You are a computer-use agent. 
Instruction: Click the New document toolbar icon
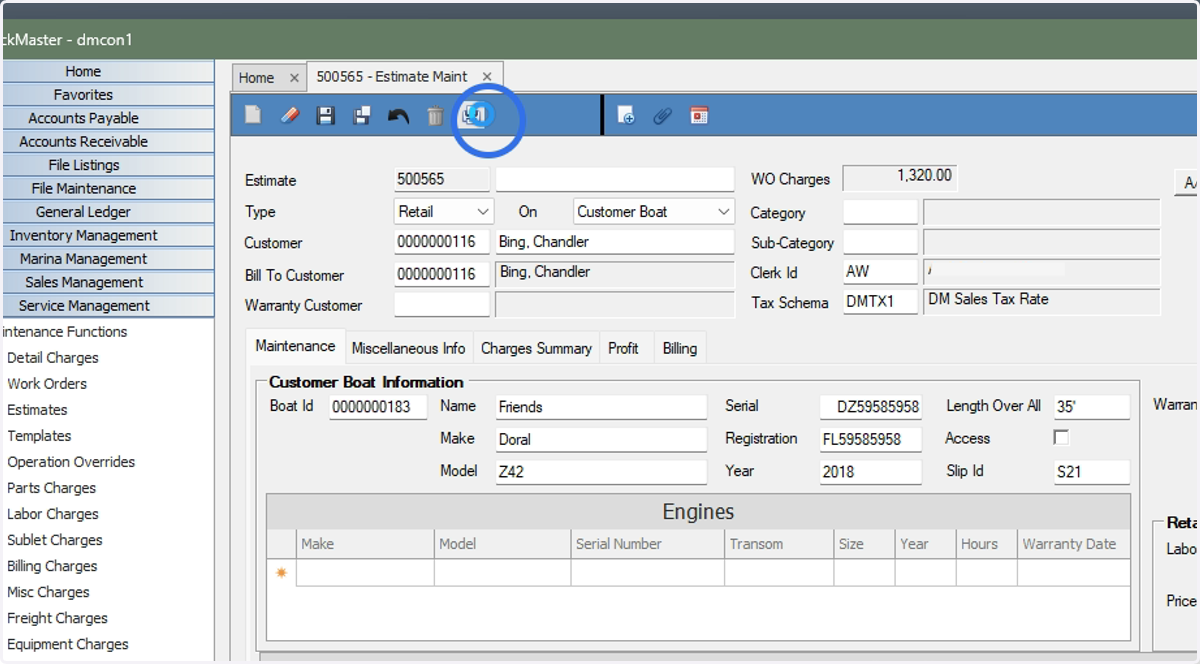tap(253, 116)
